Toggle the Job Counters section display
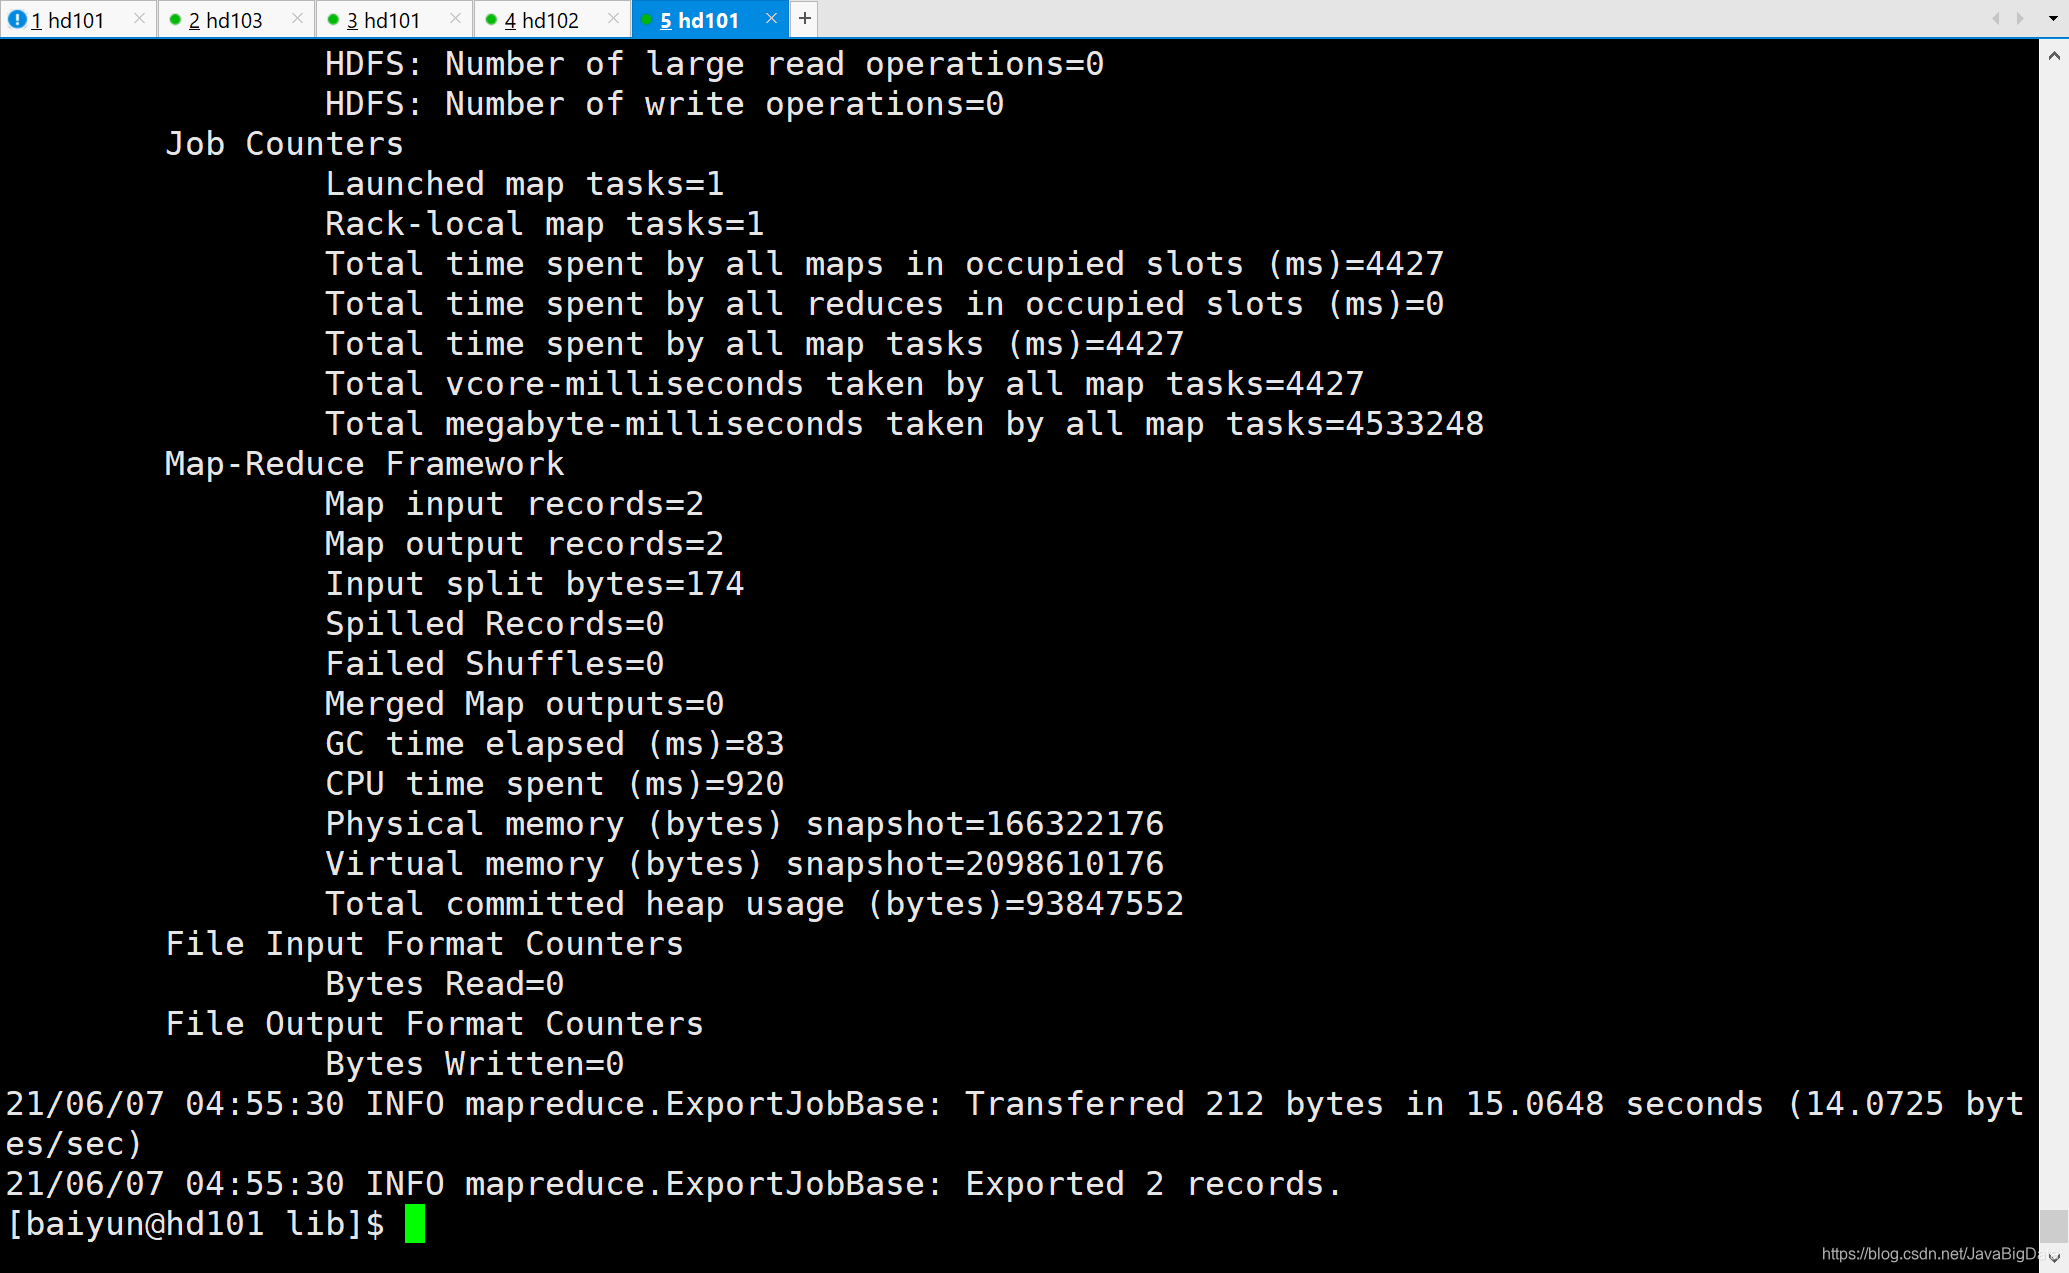This screenshot has height=1273, width=2069. 284,143
